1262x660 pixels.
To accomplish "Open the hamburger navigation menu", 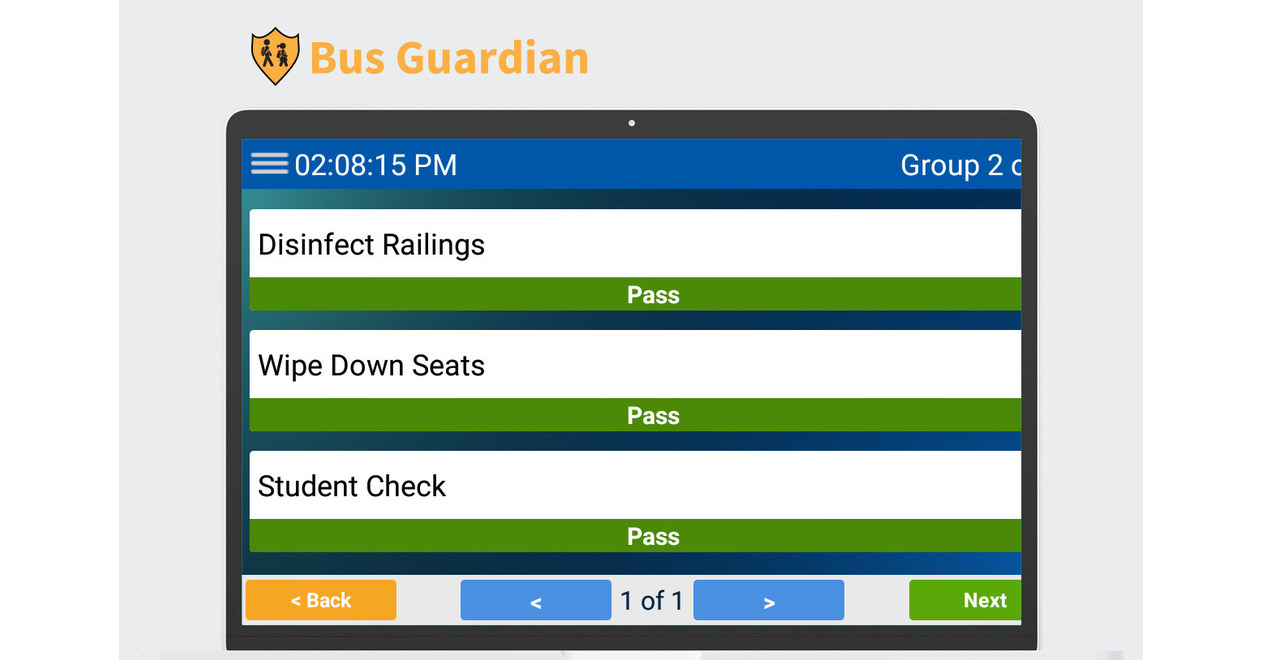I will (x=268, y=163).
